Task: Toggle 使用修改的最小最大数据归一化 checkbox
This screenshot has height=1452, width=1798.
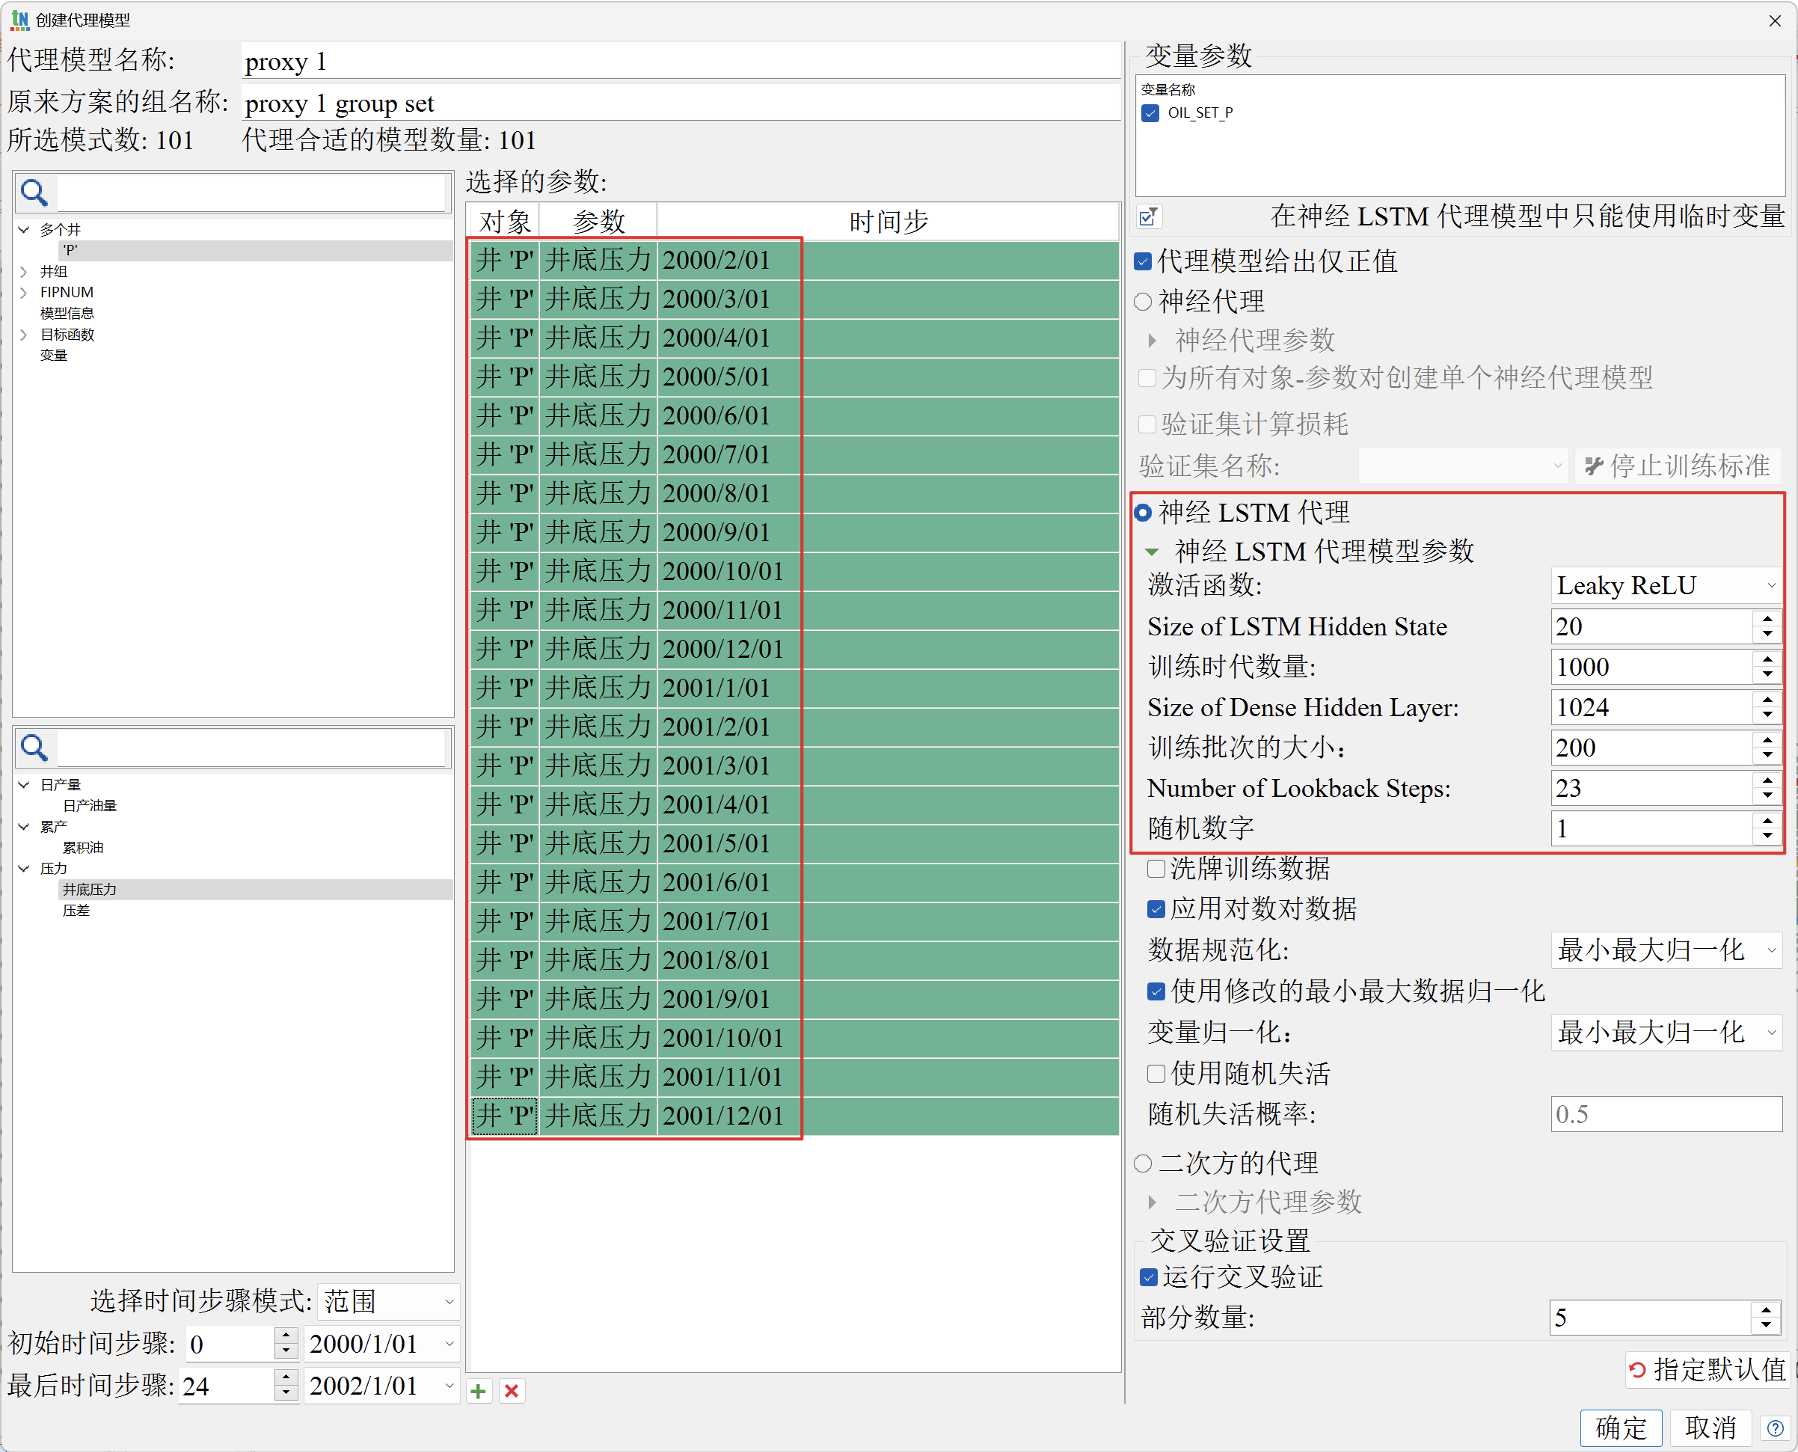Action: pos(1156,991)
